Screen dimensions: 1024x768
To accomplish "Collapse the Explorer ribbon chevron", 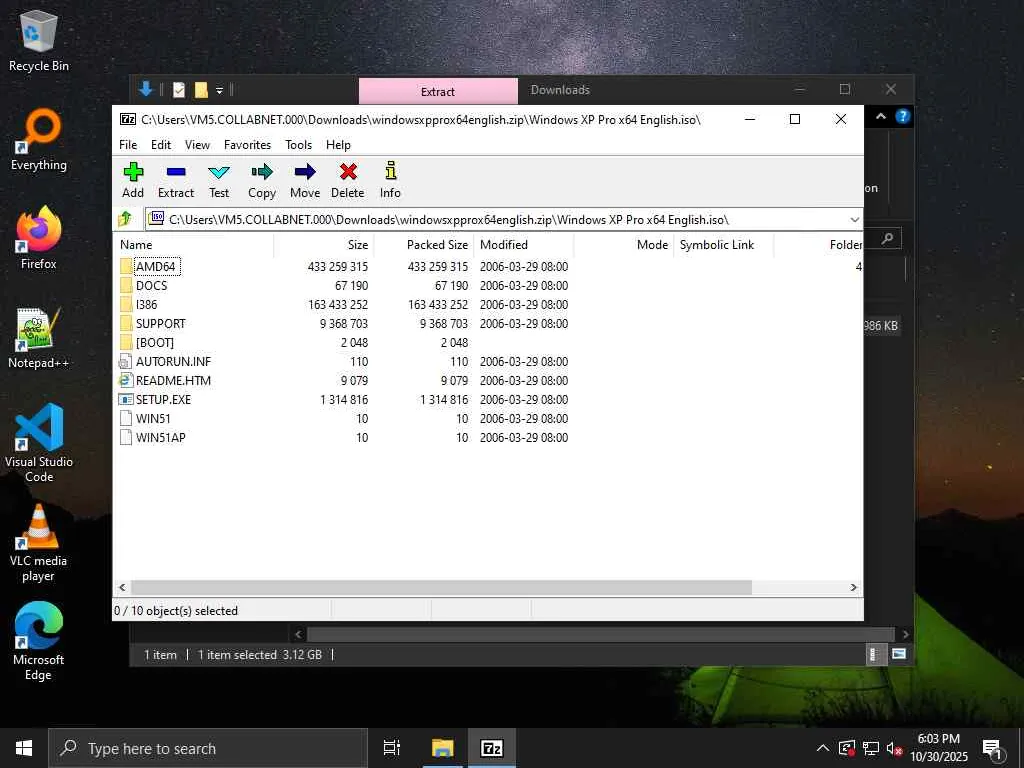I will tap(881, 116).
